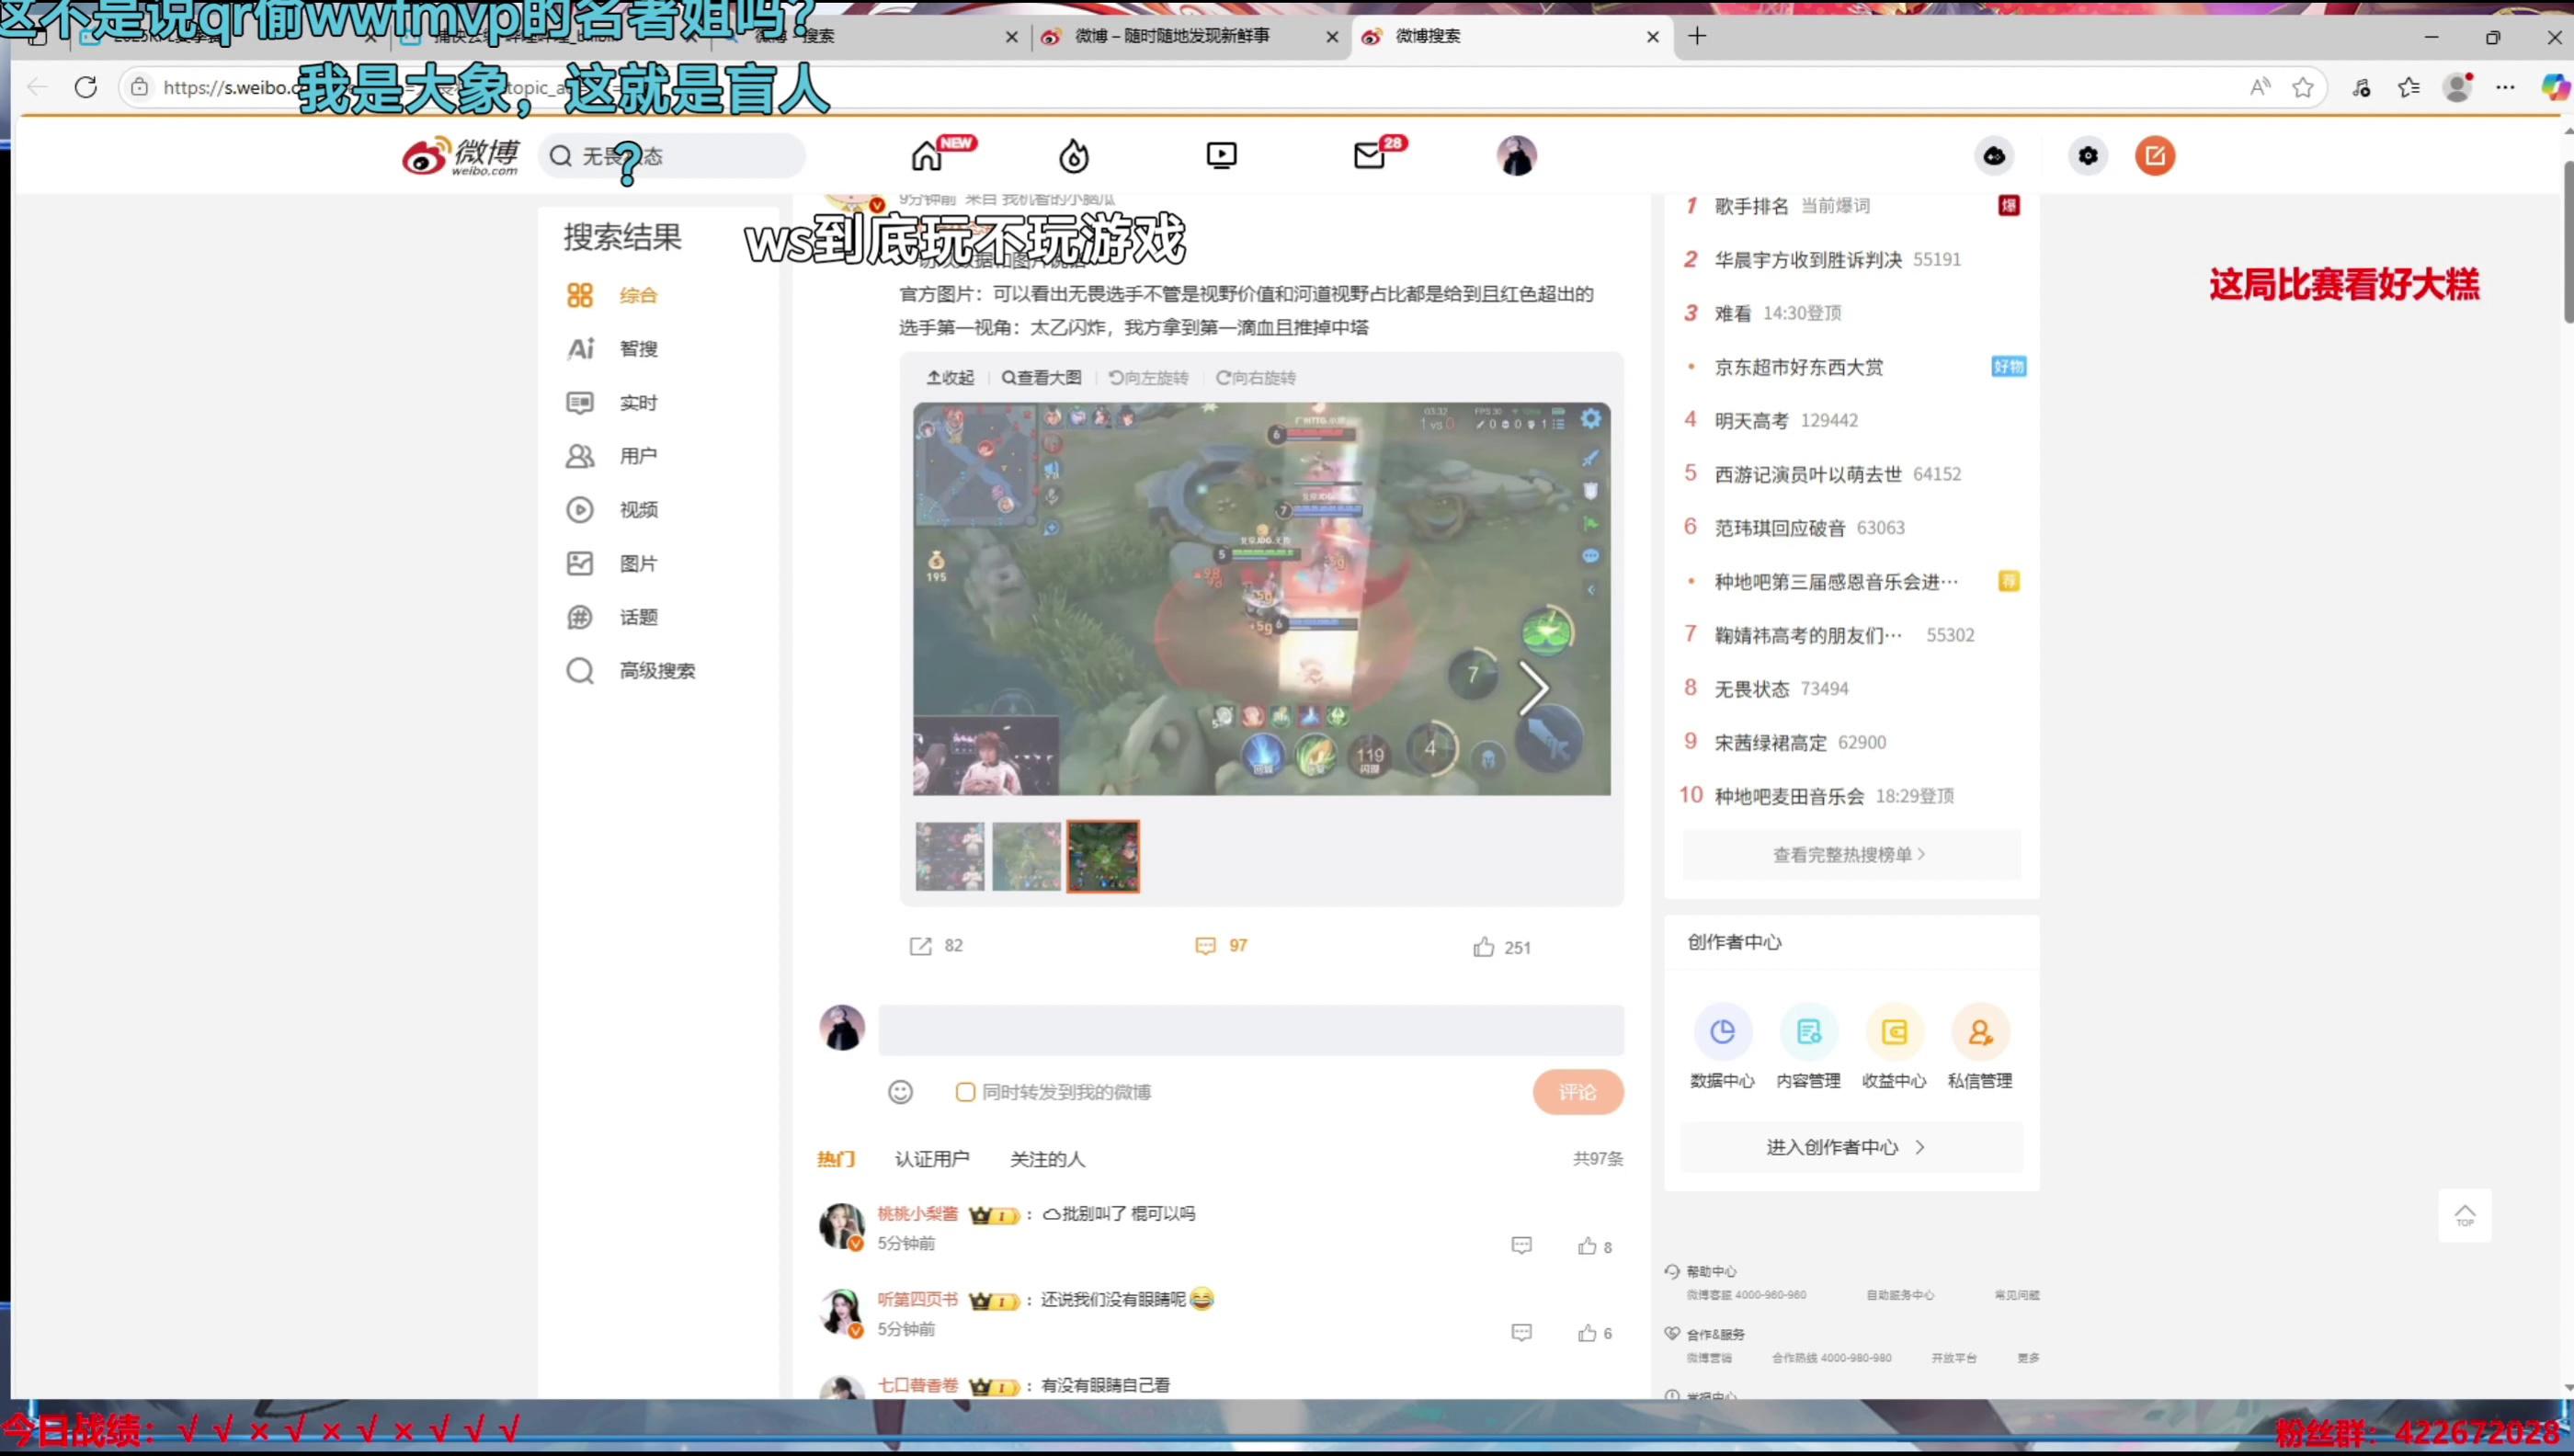Expand 查看完整热搜榜单
Image resolution: width=2574 pixels, height=1456 pixels.
pyautogui.click(x=1850, y=855)
